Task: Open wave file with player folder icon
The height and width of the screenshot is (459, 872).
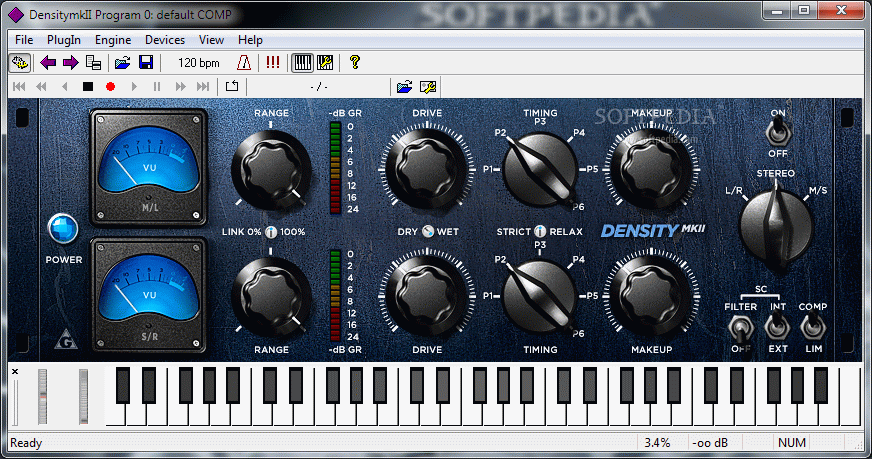Action: pyautogui.click(x=405, y=87)
